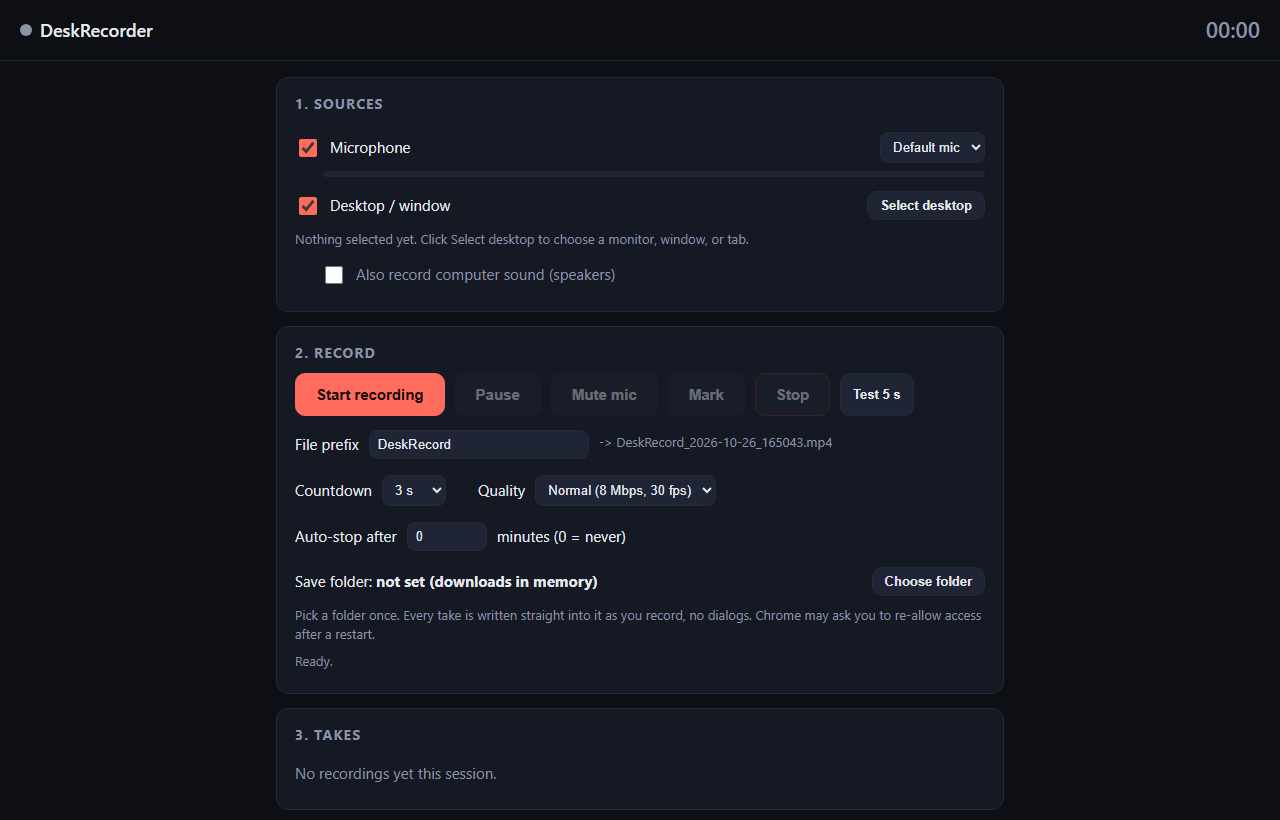Image resolution: width=1280 pixels, height=820 pixels.
Task: Click the DeskRecorder app title
Action: click(96, 31)
